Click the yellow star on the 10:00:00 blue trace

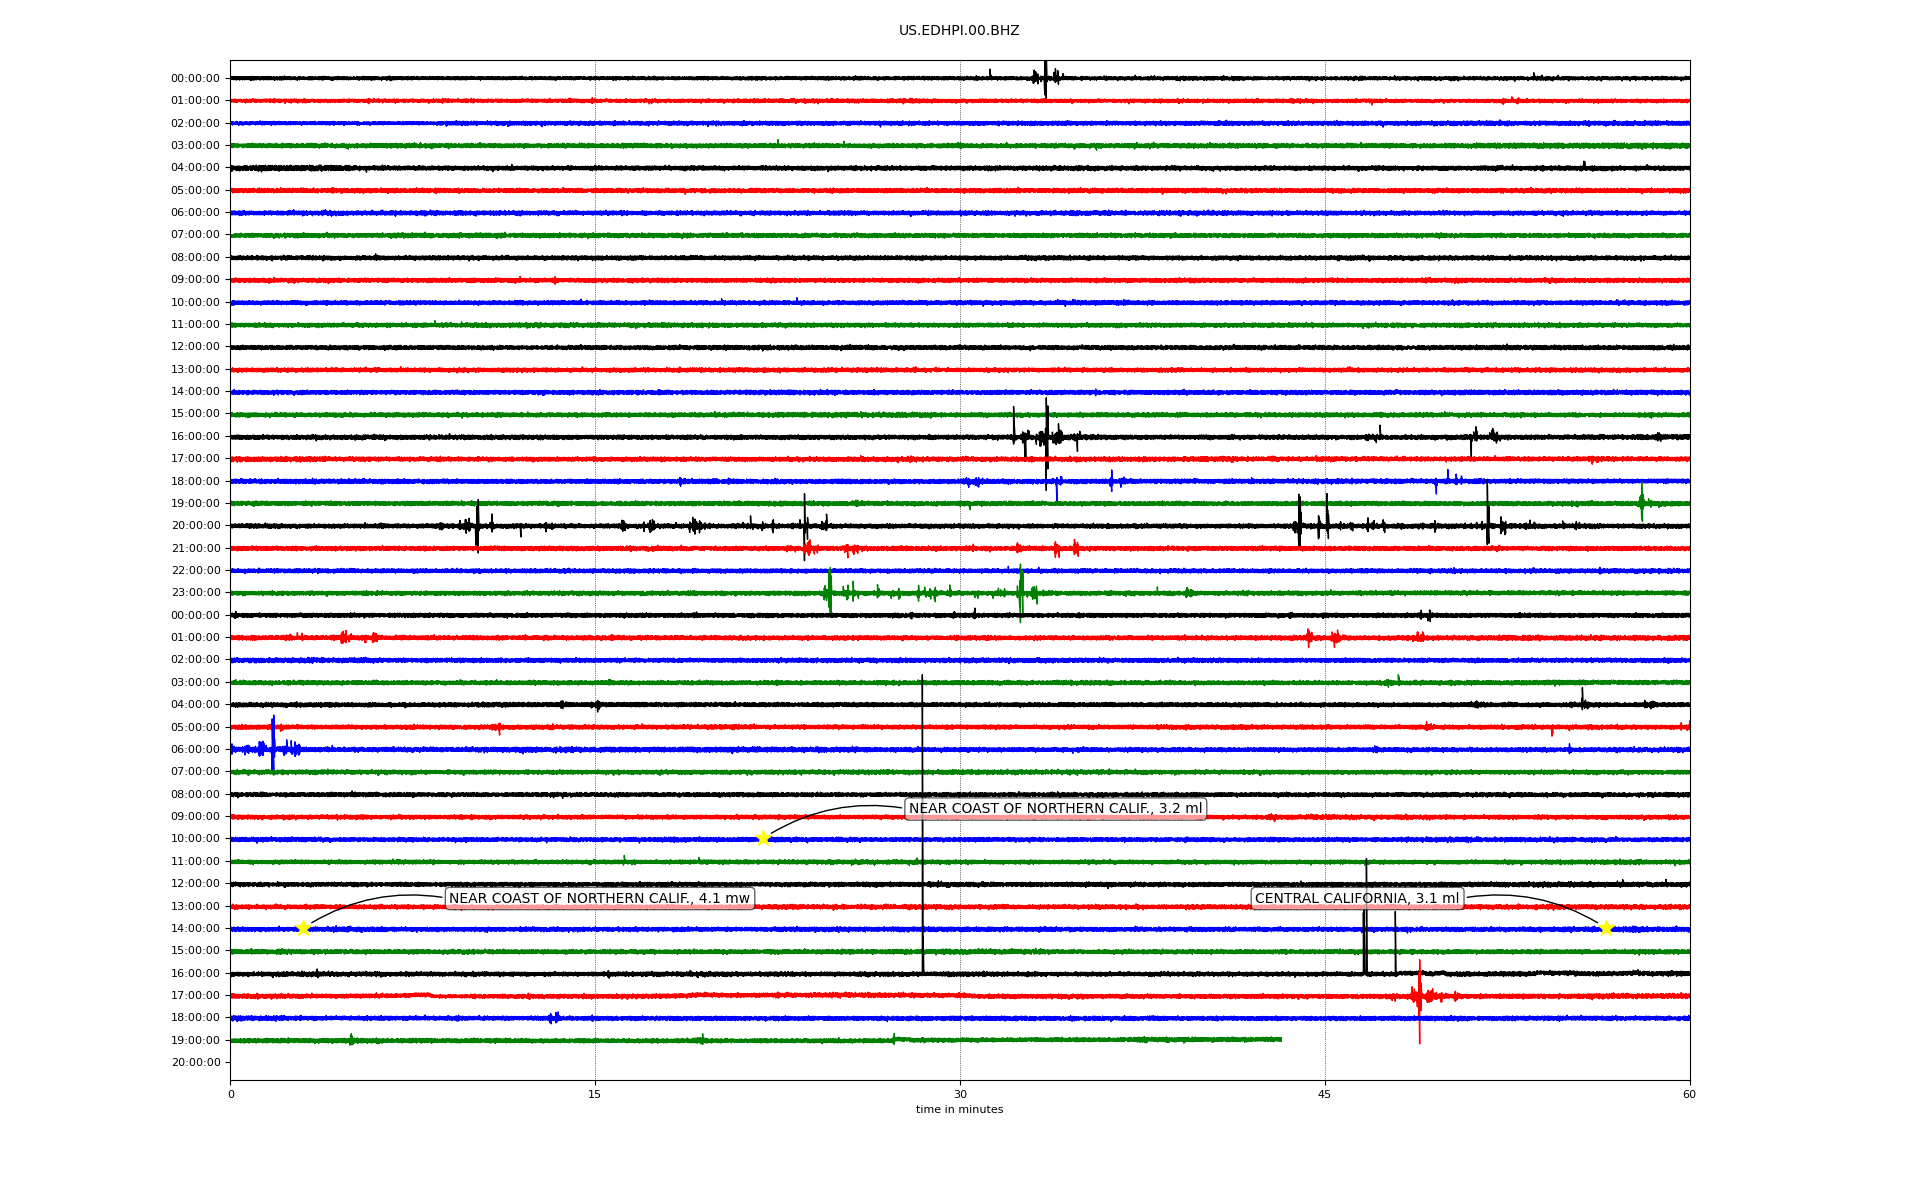[x=763, y=838]
